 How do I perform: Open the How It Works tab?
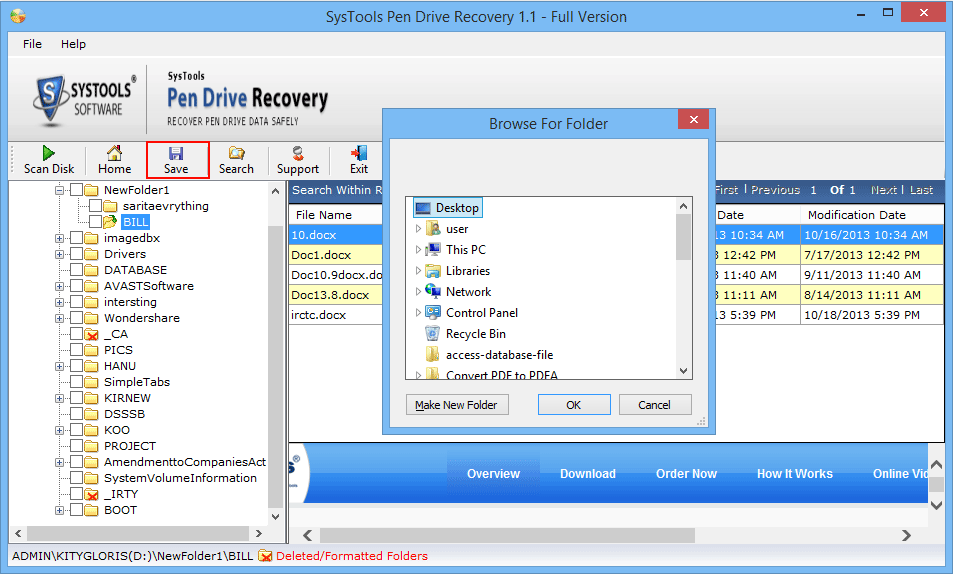click(795, 473)
